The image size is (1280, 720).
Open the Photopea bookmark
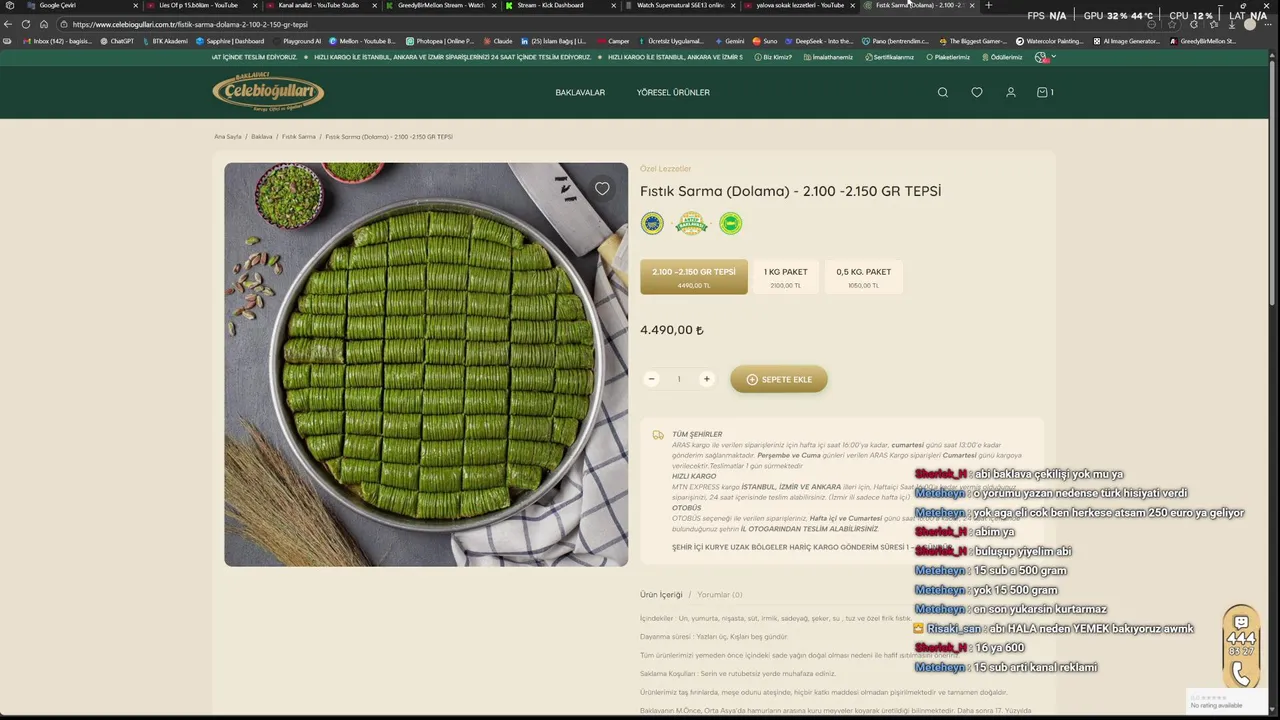click(x=440, y=41)
